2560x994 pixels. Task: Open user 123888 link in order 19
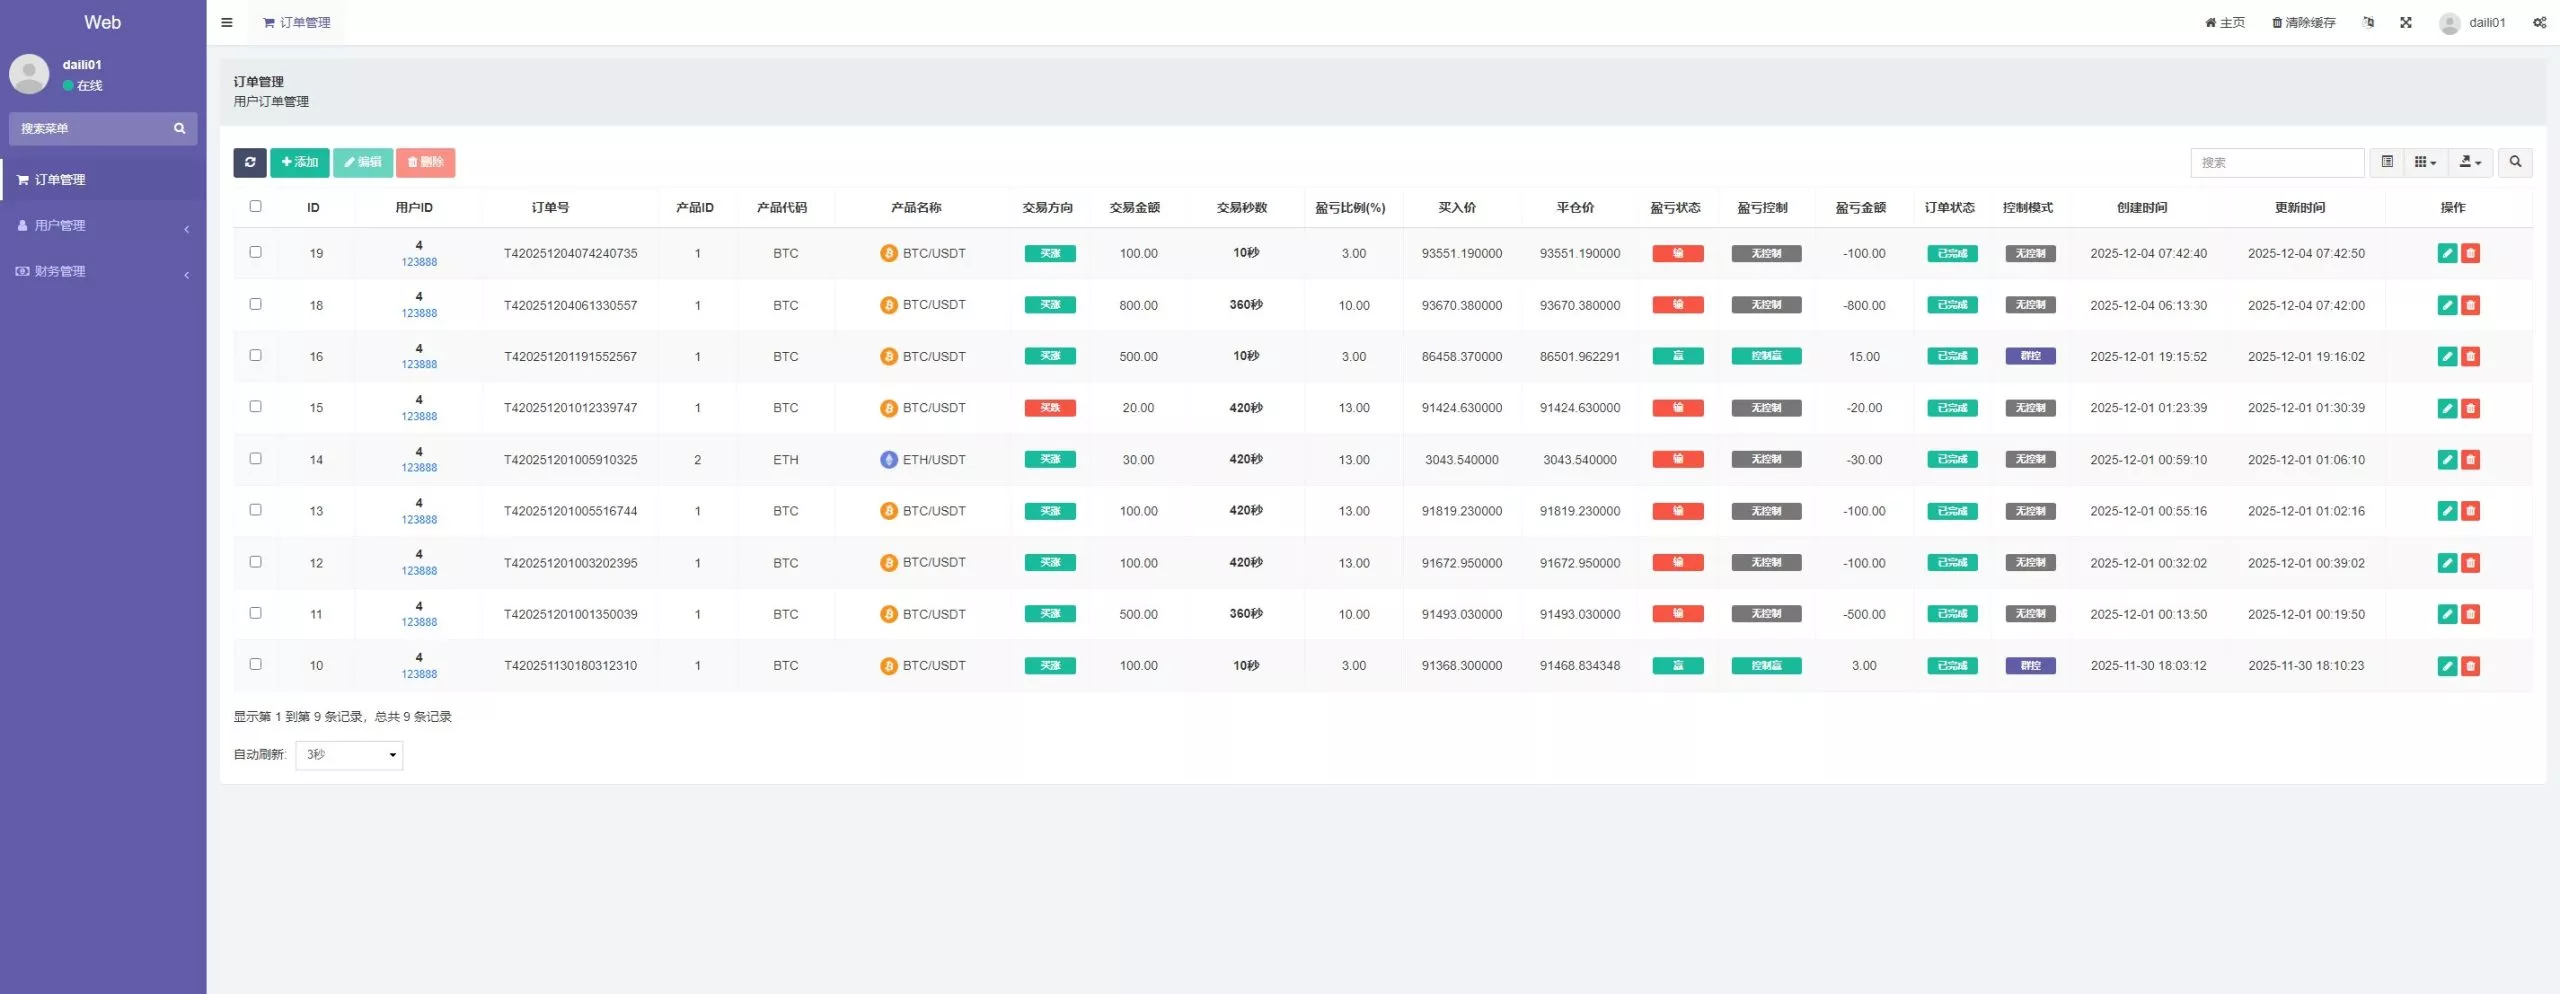(419, 262)
